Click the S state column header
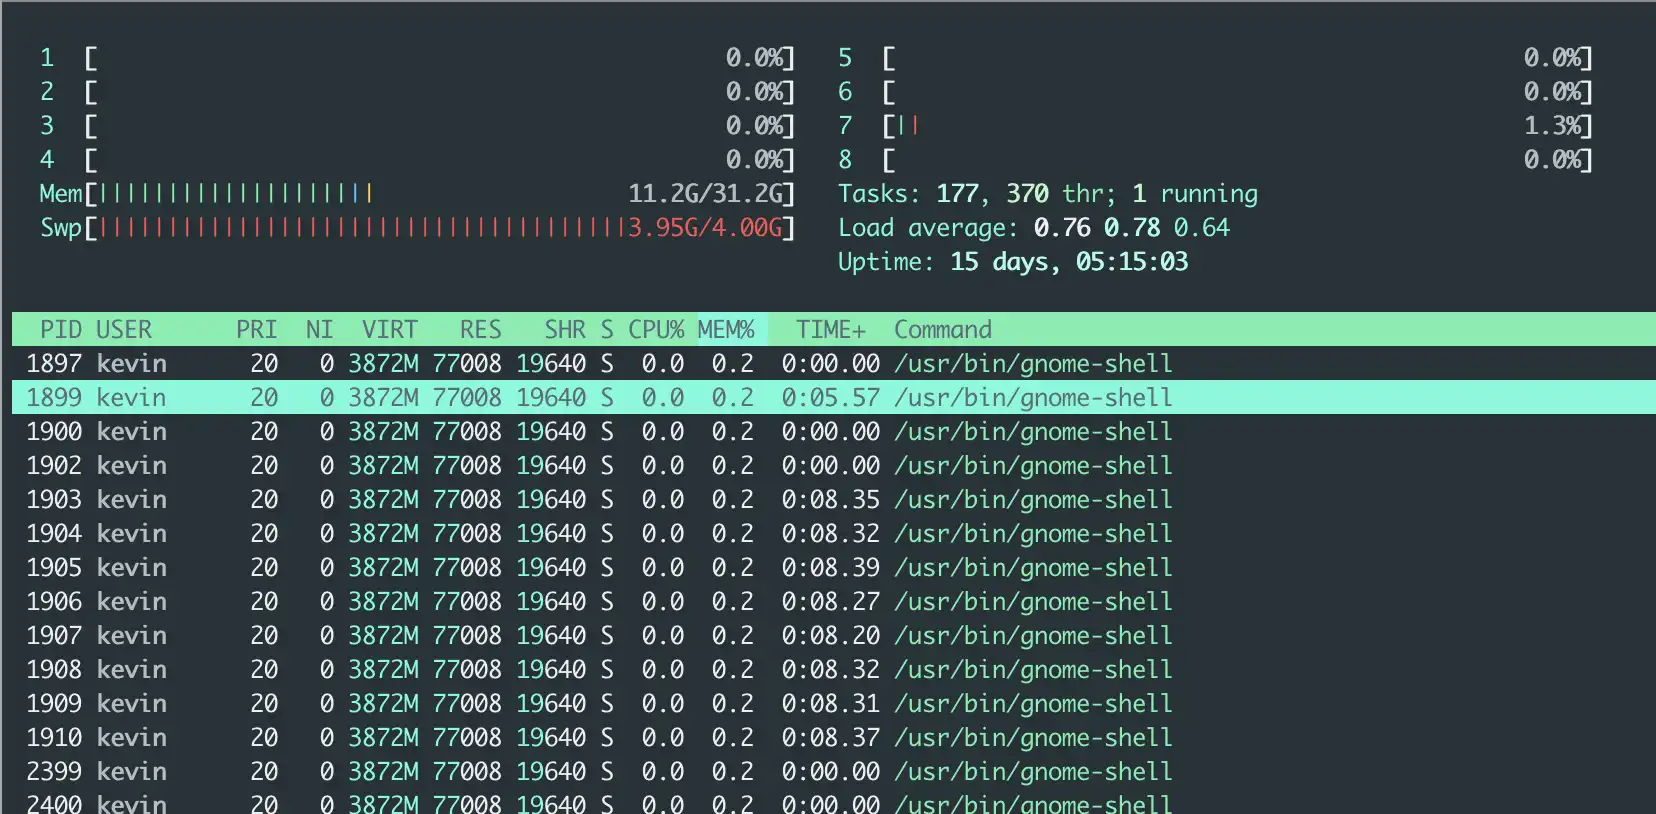 pyautogui.click(x=607, y=330)
